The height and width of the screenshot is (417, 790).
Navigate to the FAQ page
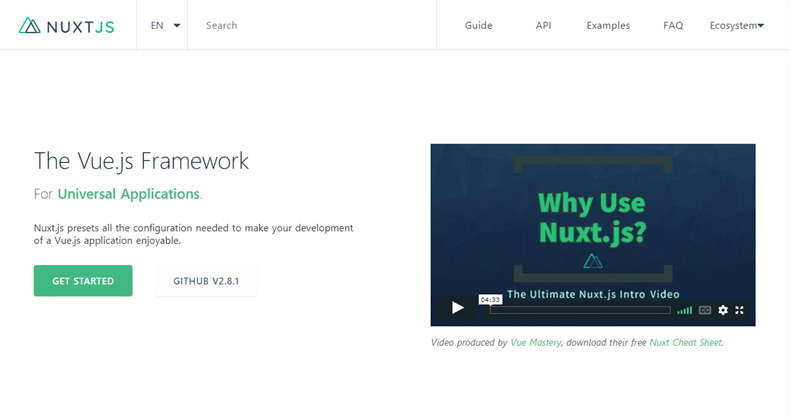tap(673, 26)
